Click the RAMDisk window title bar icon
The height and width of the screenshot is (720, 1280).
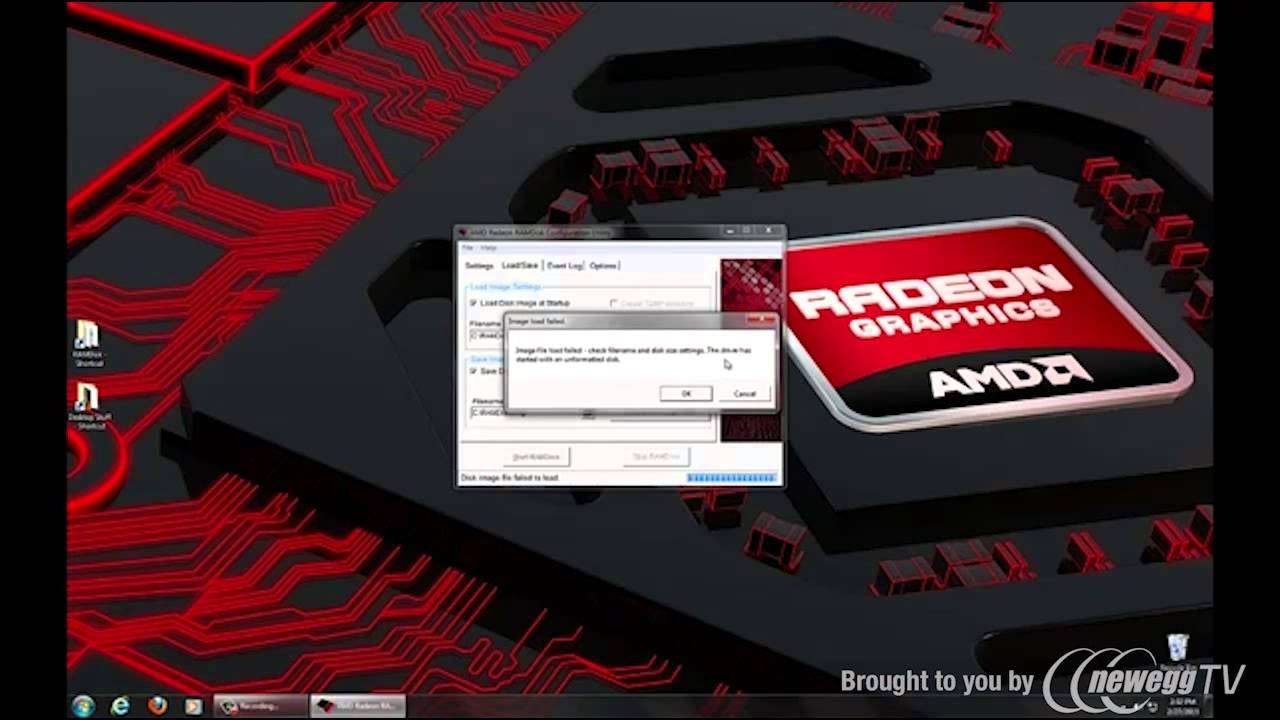pyautogui.click(x=464, y=232)
